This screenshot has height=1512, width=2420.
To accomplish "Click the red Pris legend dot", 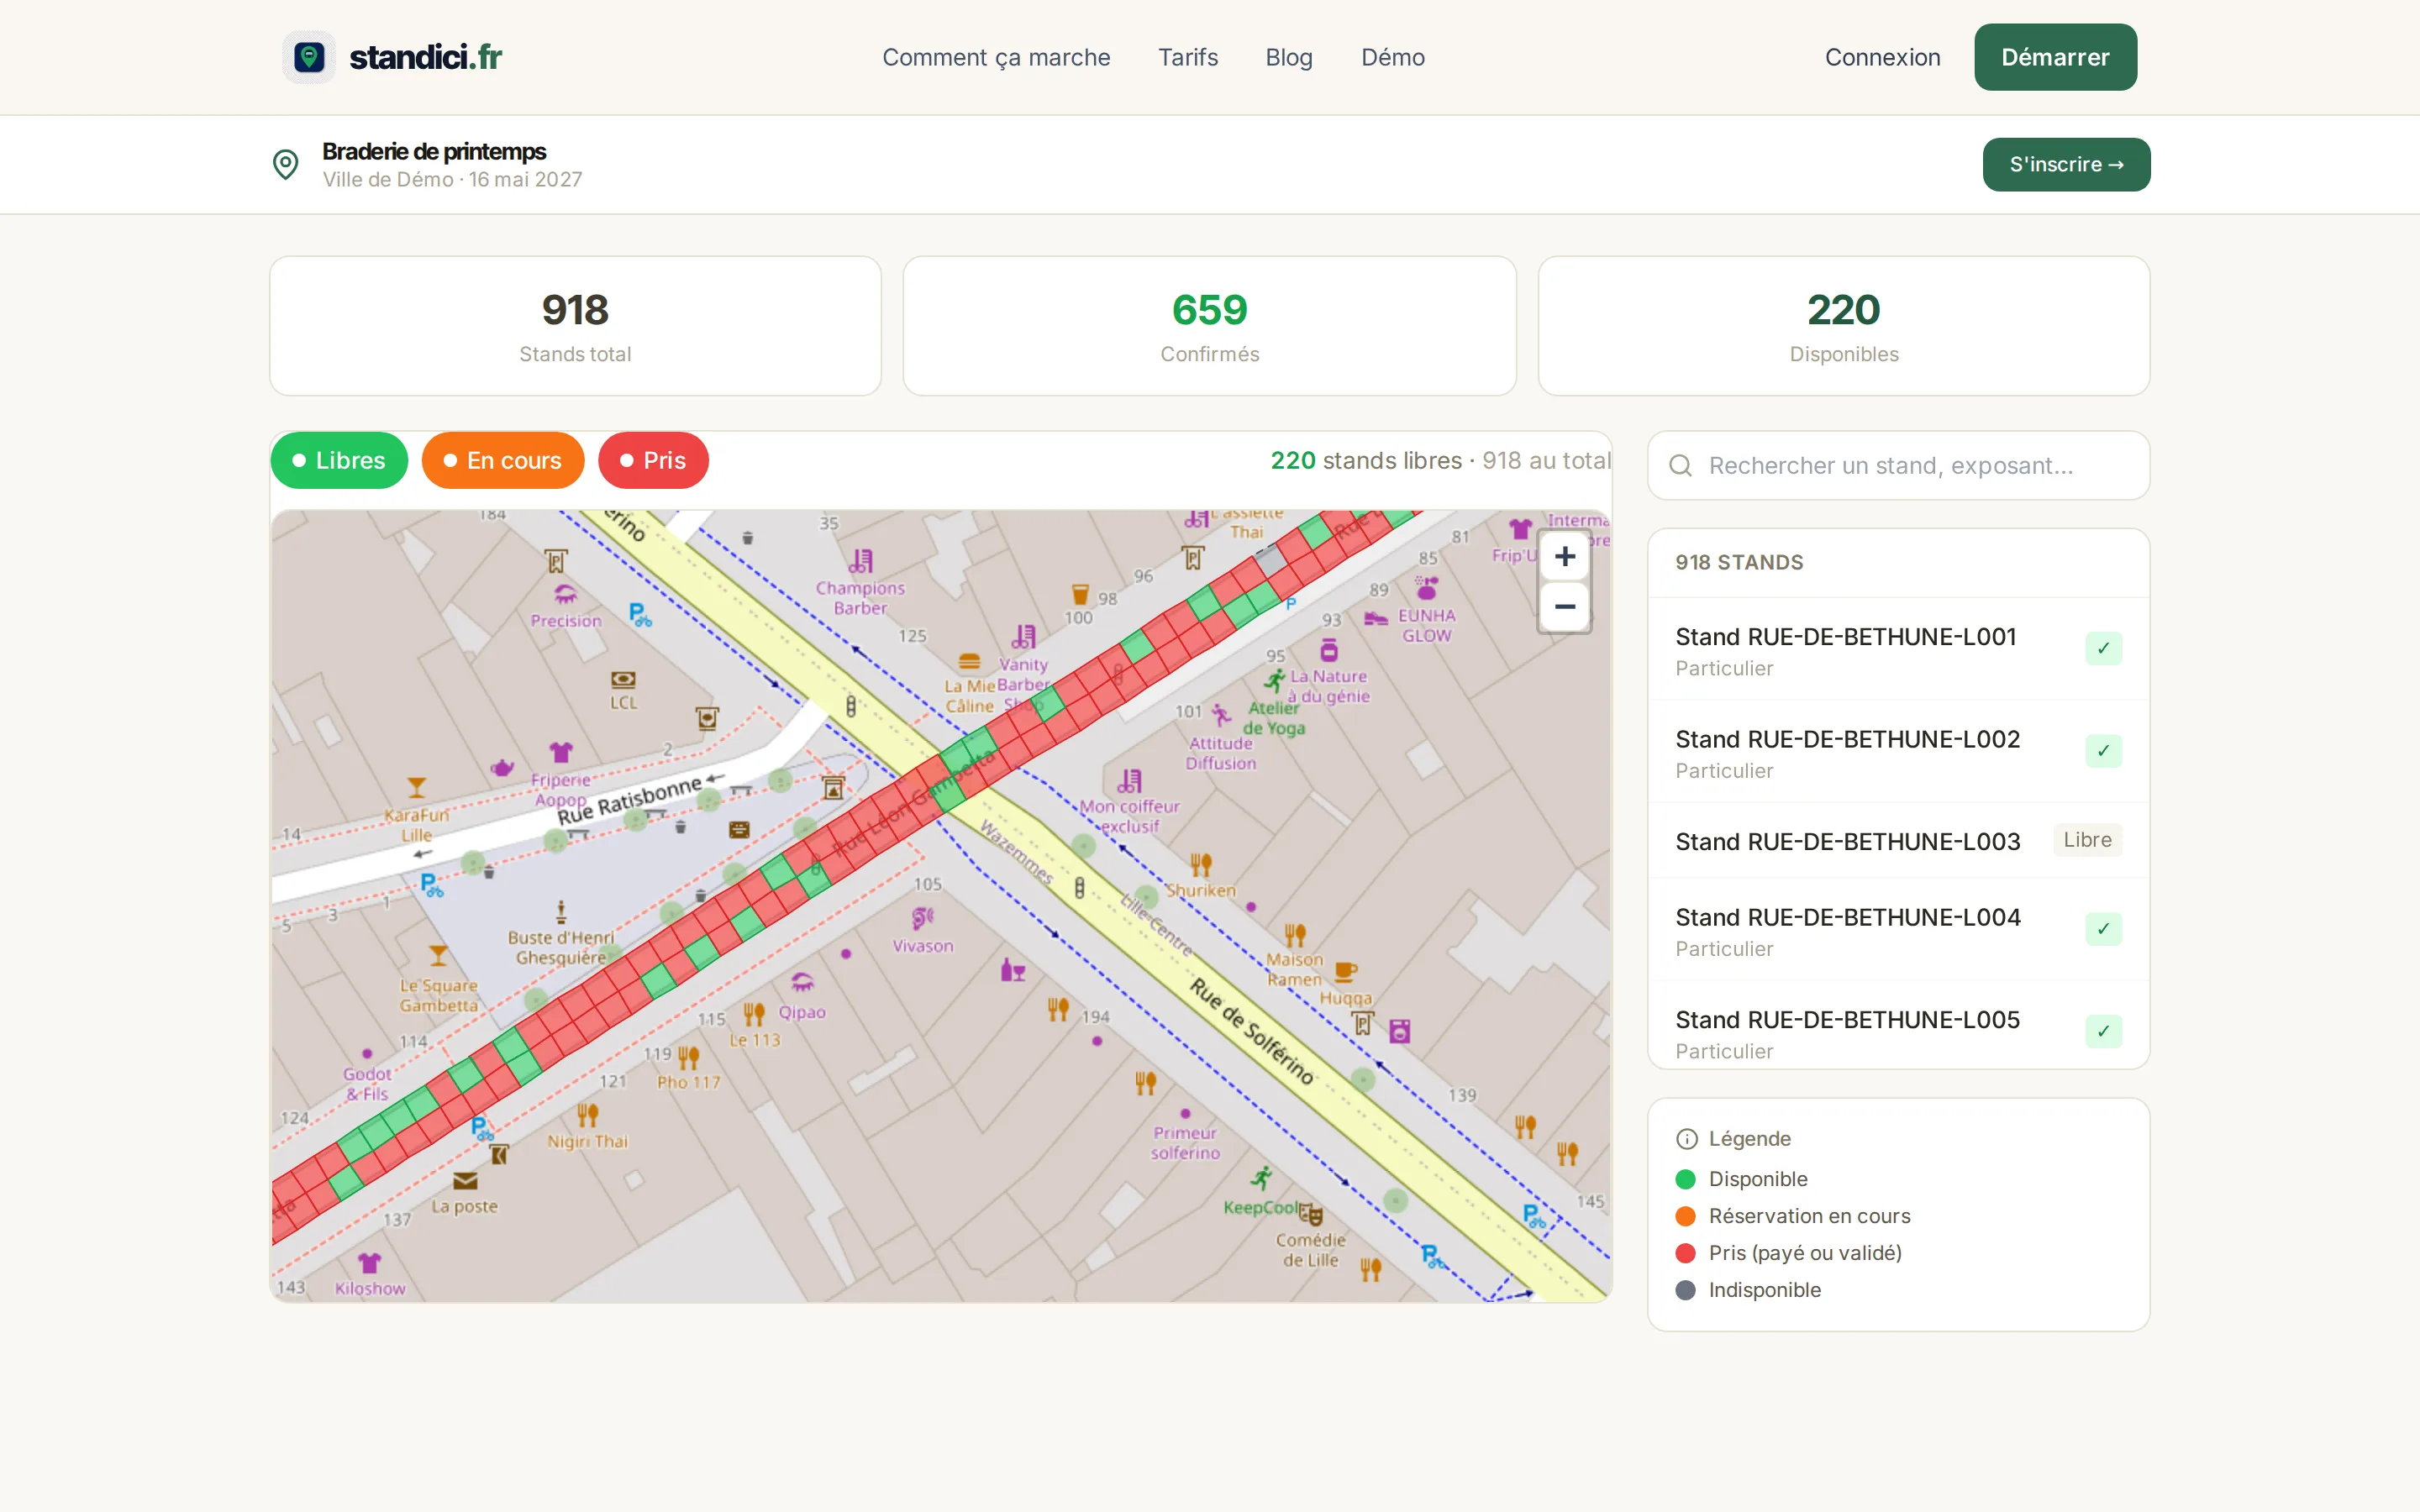I will pos(1685,1253).
